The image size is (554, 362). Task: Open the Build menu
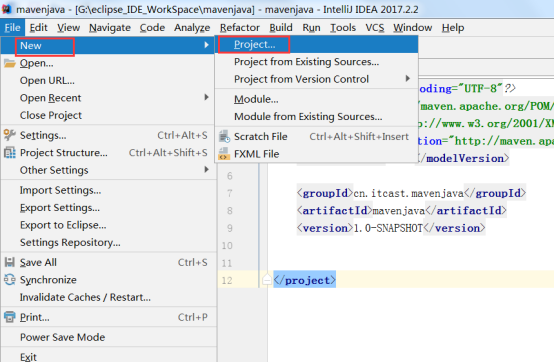281,28
